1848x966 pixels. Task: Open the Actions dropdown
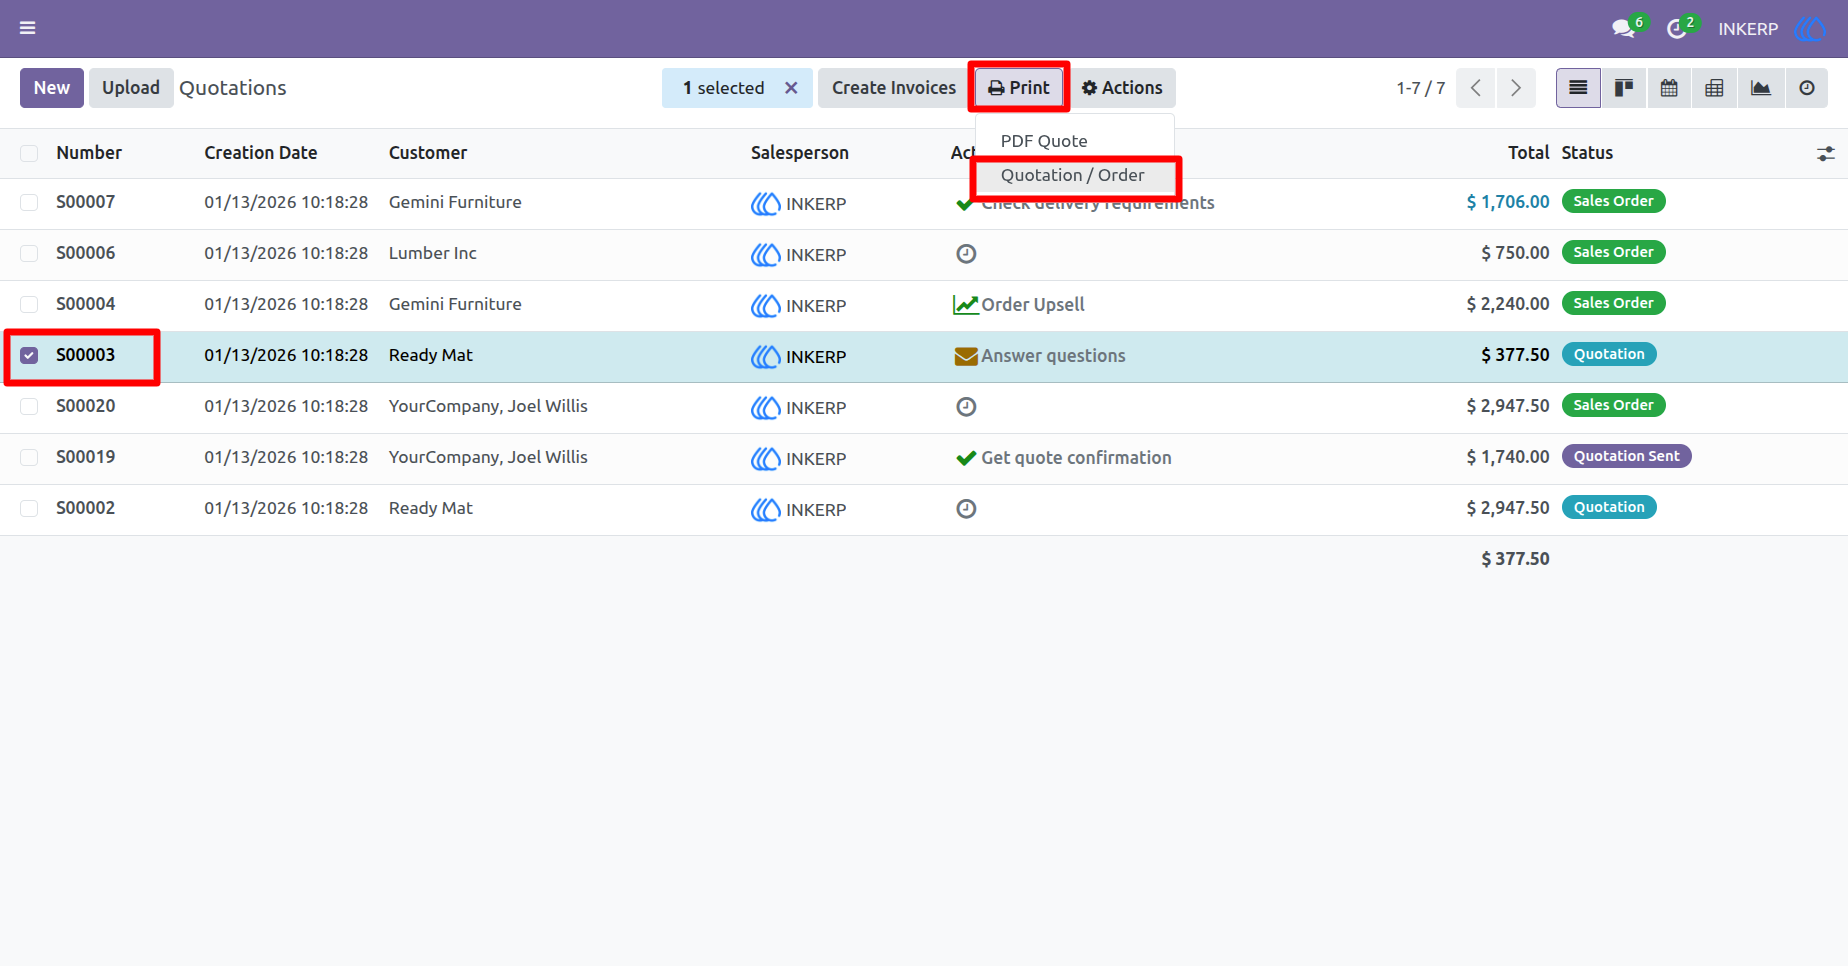pos(1122,88)
